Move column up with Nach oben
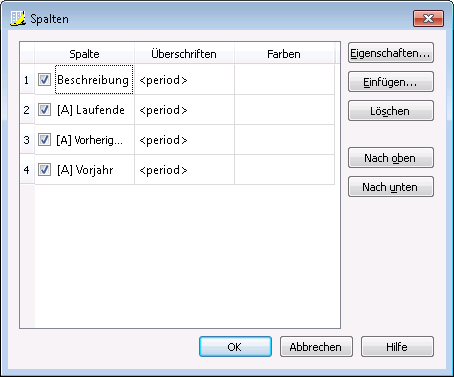Image resolution: width=454 pixels, height=377 pixels. pyautogui.click(x=391, y=158)
